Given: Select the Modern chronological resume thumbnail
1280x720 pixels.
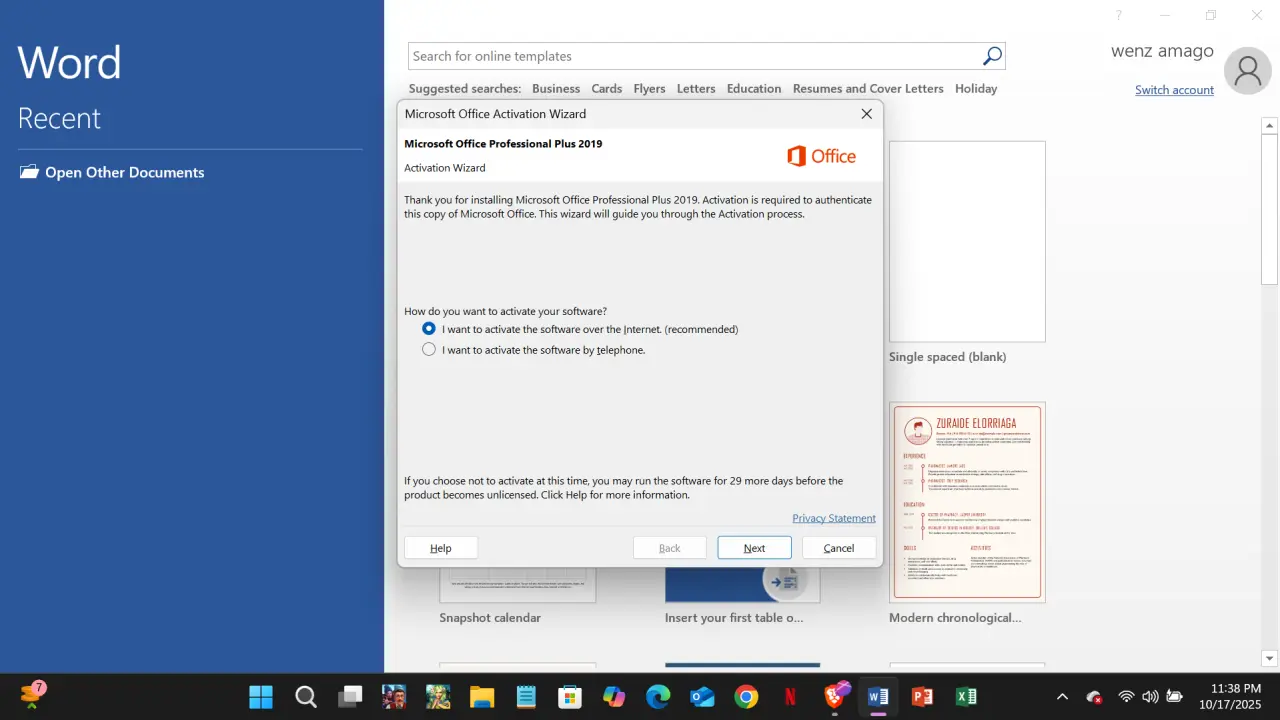Looking at the screenshot, I should point(967,502).
